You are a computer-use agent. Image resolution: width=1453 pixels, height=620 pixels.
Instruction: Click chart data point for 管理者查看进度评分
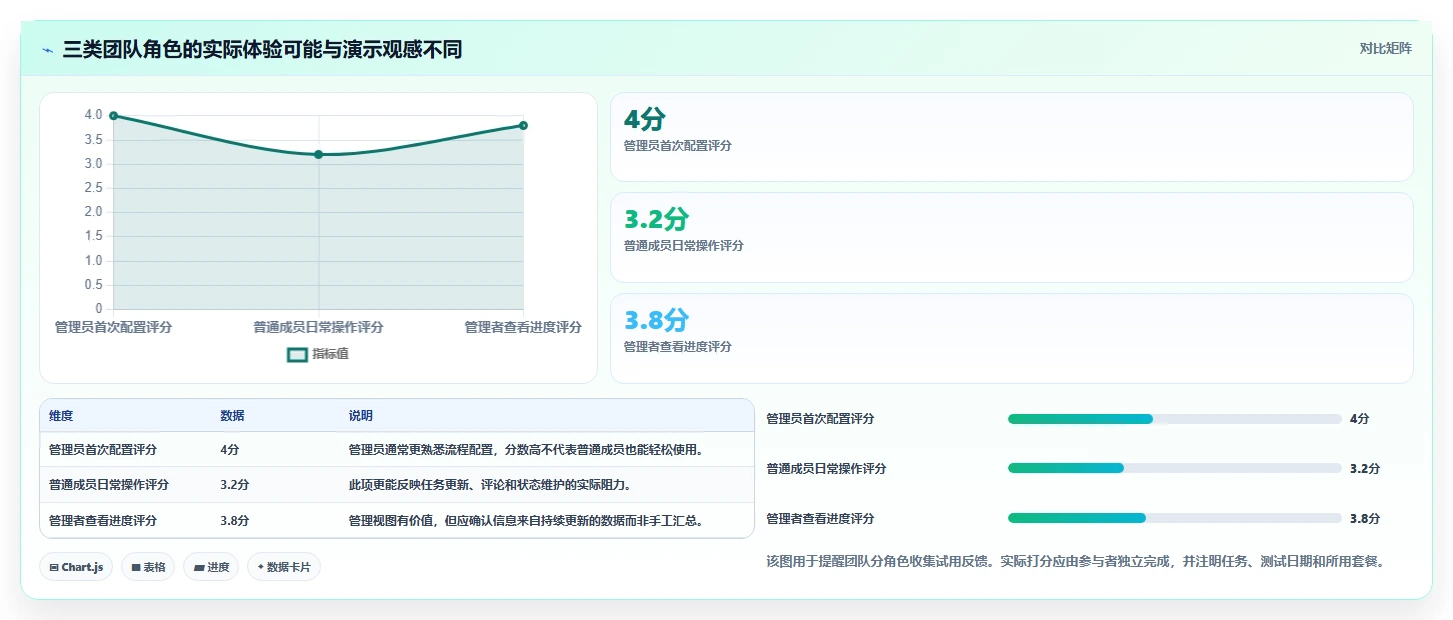click(x=523, y=125)
